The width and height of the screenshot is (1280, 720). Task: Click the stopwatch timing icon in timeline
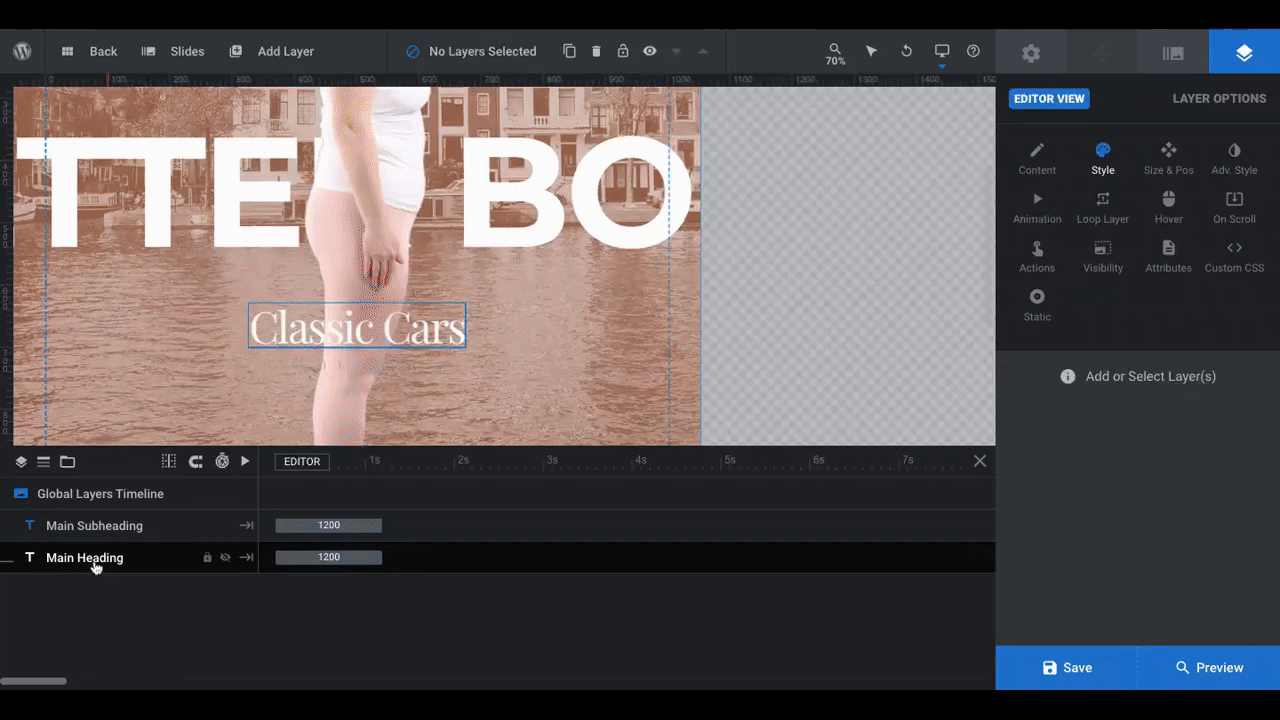222,461
